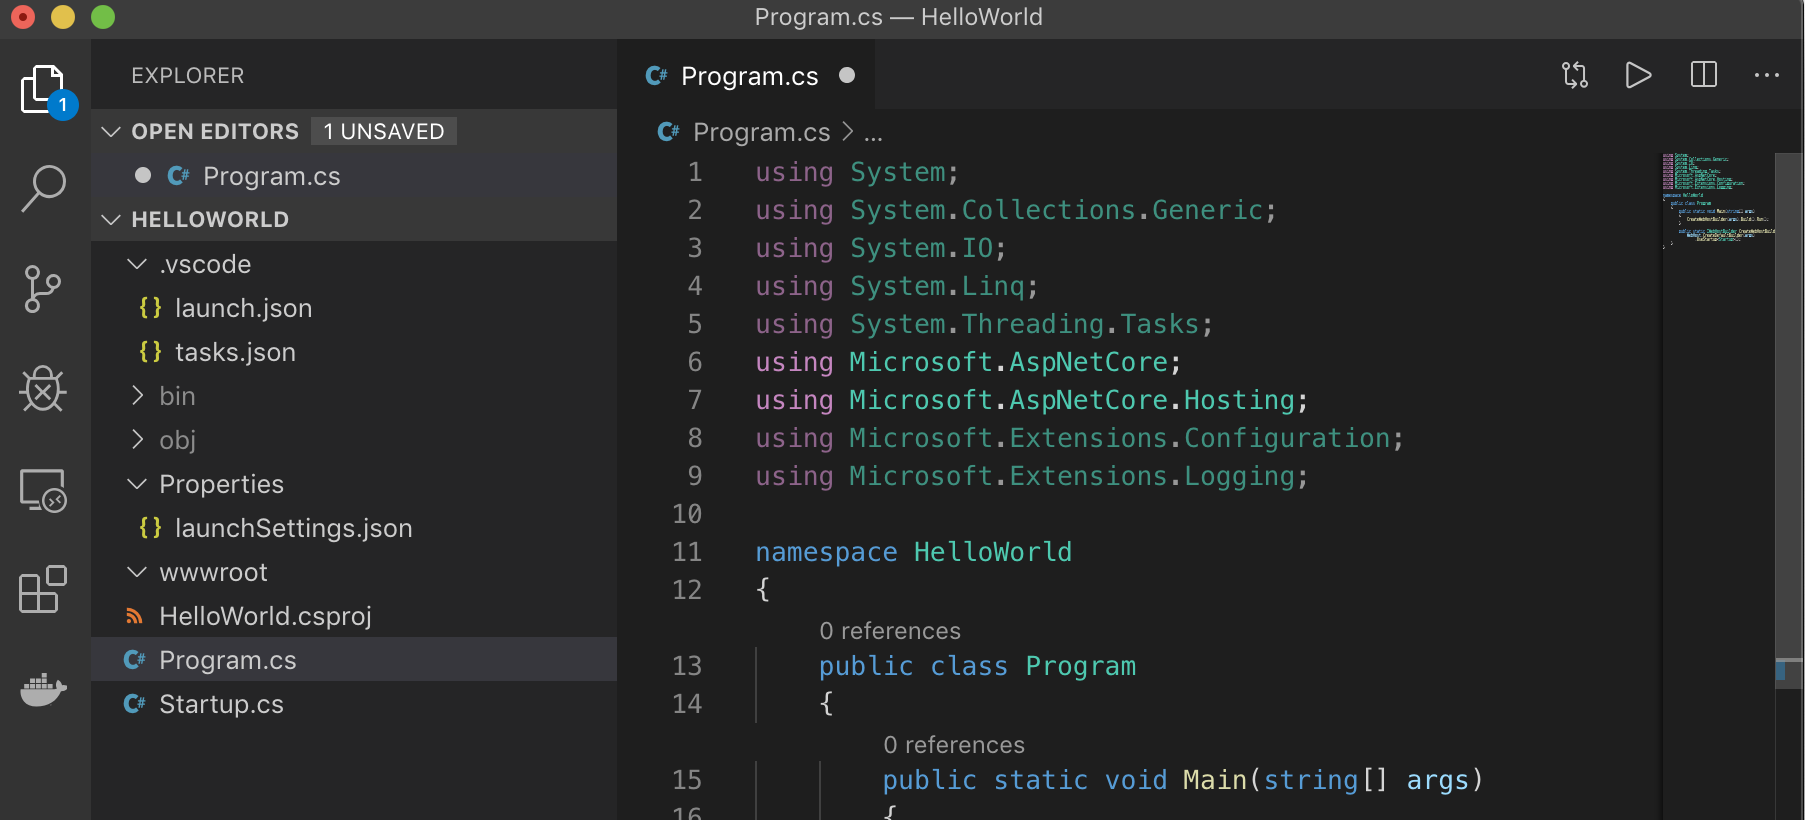Image resolution: width=1805 pixels, height=820 pixels.
Task: Open the More Actions ellipsis menu
Action: point(1767,75)
